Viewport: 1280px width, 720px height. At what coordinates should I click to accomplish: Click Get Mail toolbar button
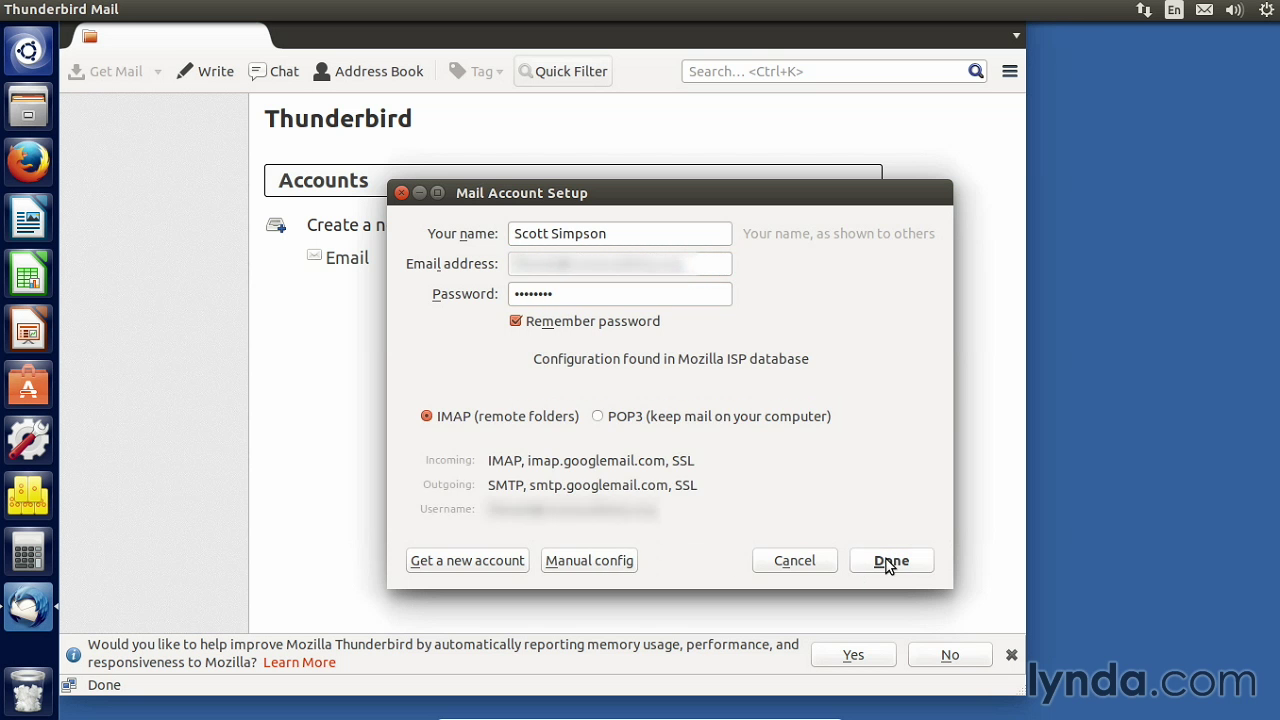tap(106, 71)
